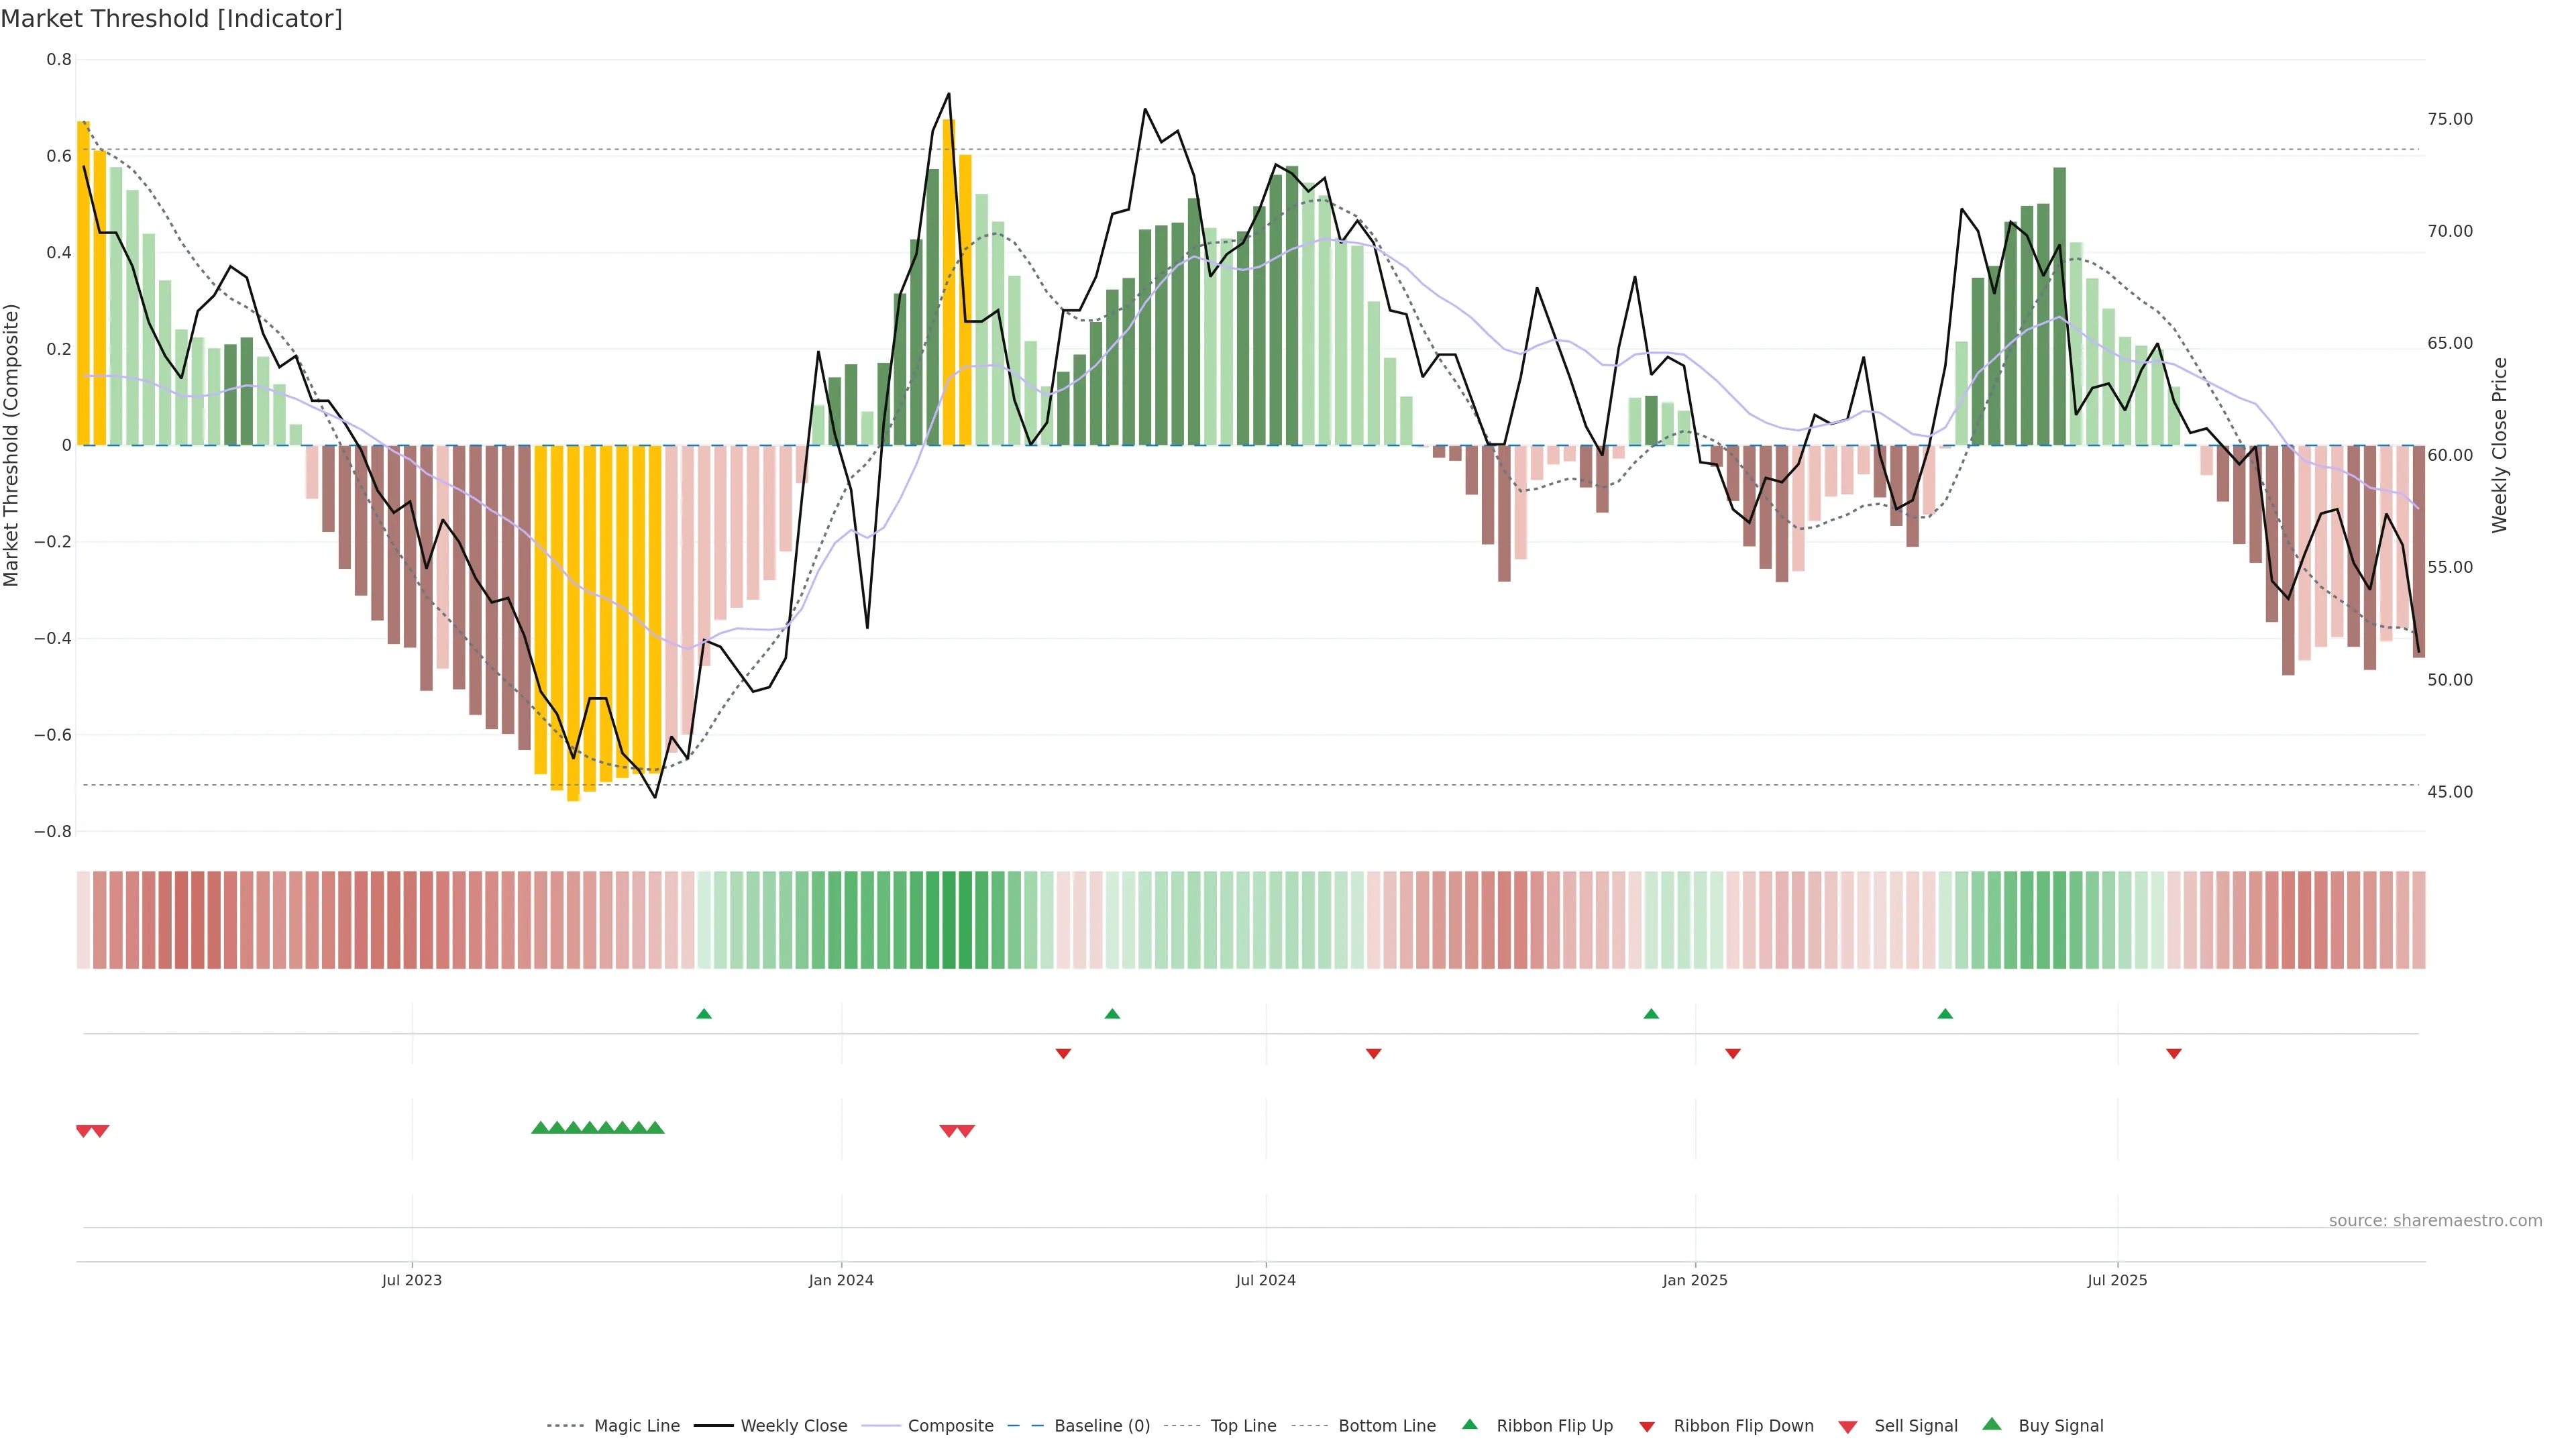Viewport: 2576px width, 1449px height.
Task: Click the Weekly Close Price axis title
Action: [x=2500, y=445]
